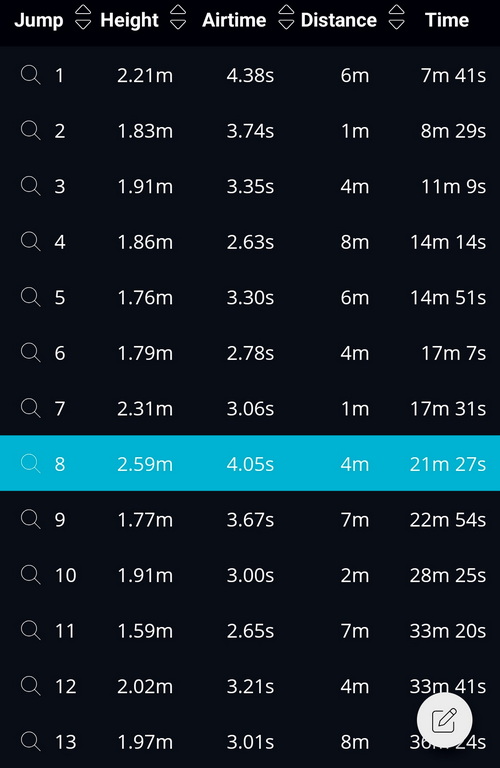This screenshot has width=500, height=768.
Task: Open details magnifier on highlighted jump 8
Action: [30, 463]
